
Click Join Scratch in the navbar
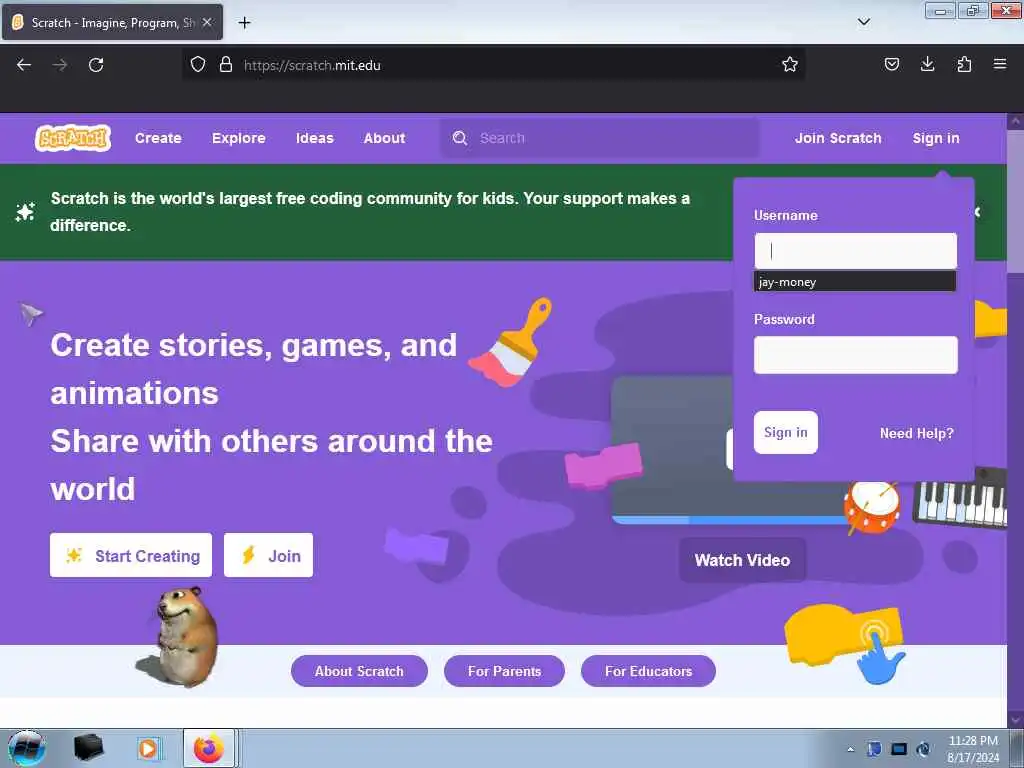coord(838,138)
